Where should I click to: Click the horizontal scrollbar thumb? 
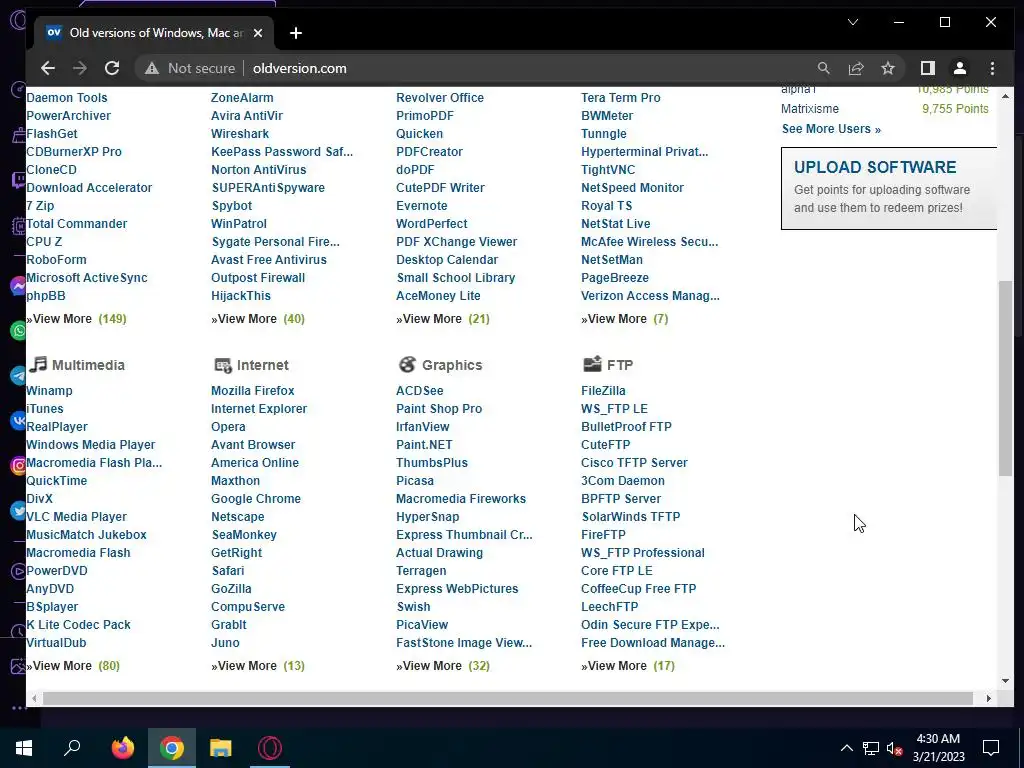(x=507, y=698)
